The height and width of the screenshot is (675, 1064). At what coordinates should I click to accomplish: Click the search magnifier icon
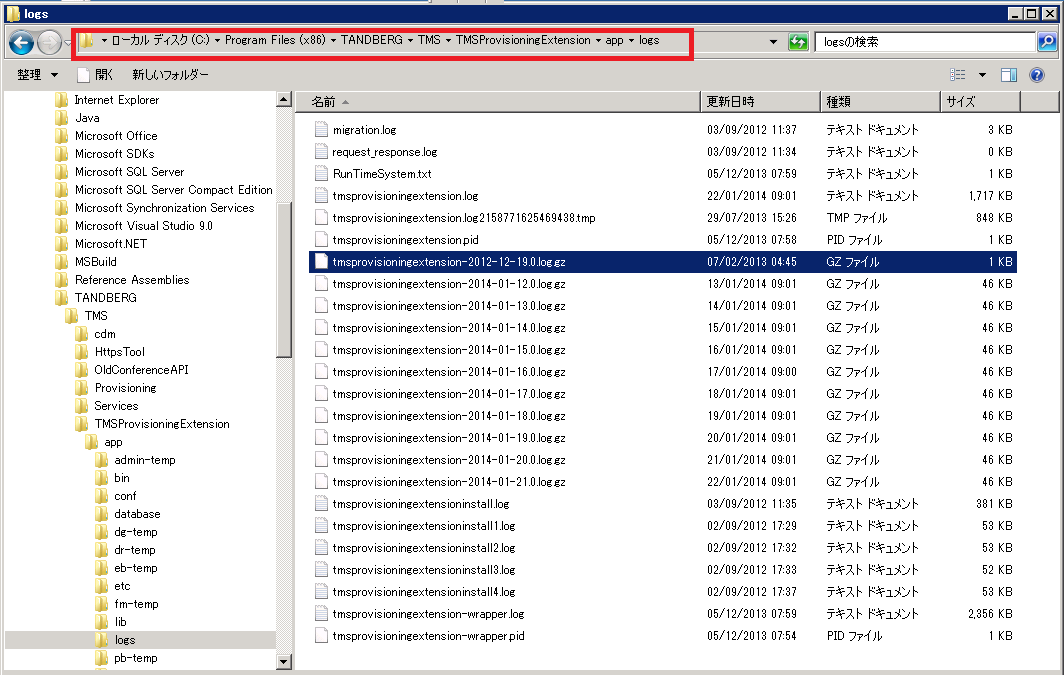click(1047, 42)
